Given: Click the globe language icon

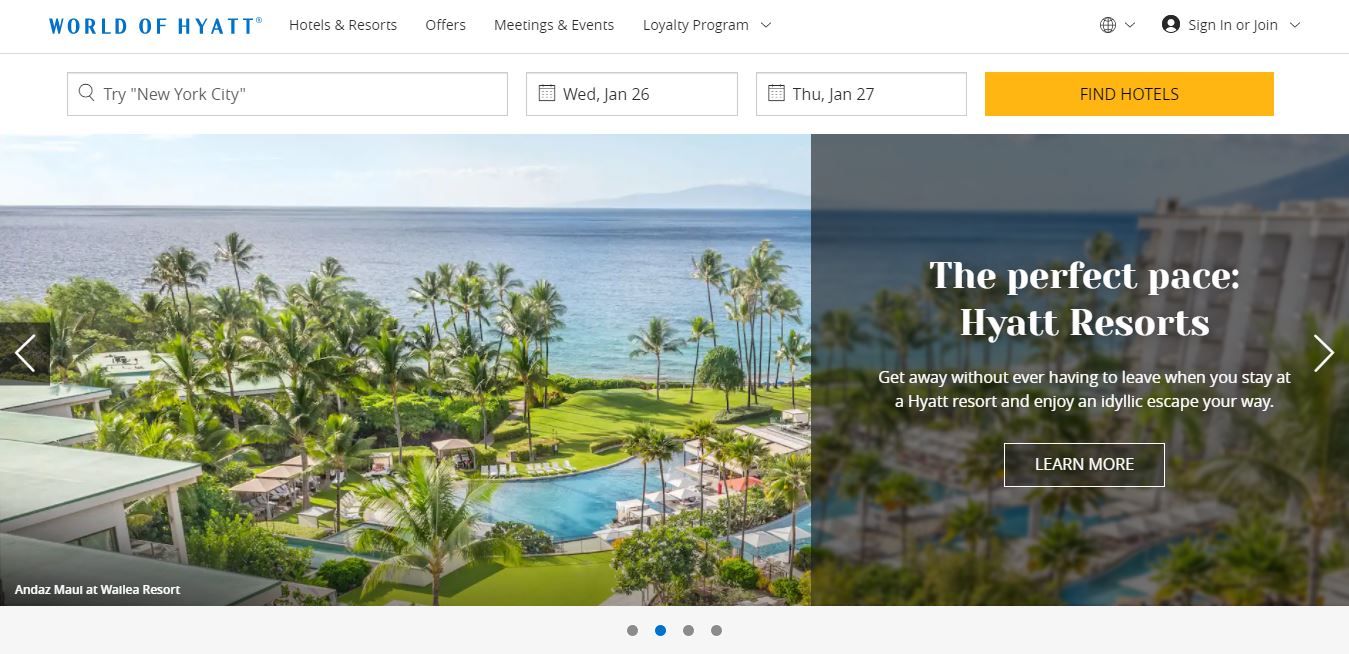Looking at the screenshot, I should pyautogui.click(x=1108, y=25).
